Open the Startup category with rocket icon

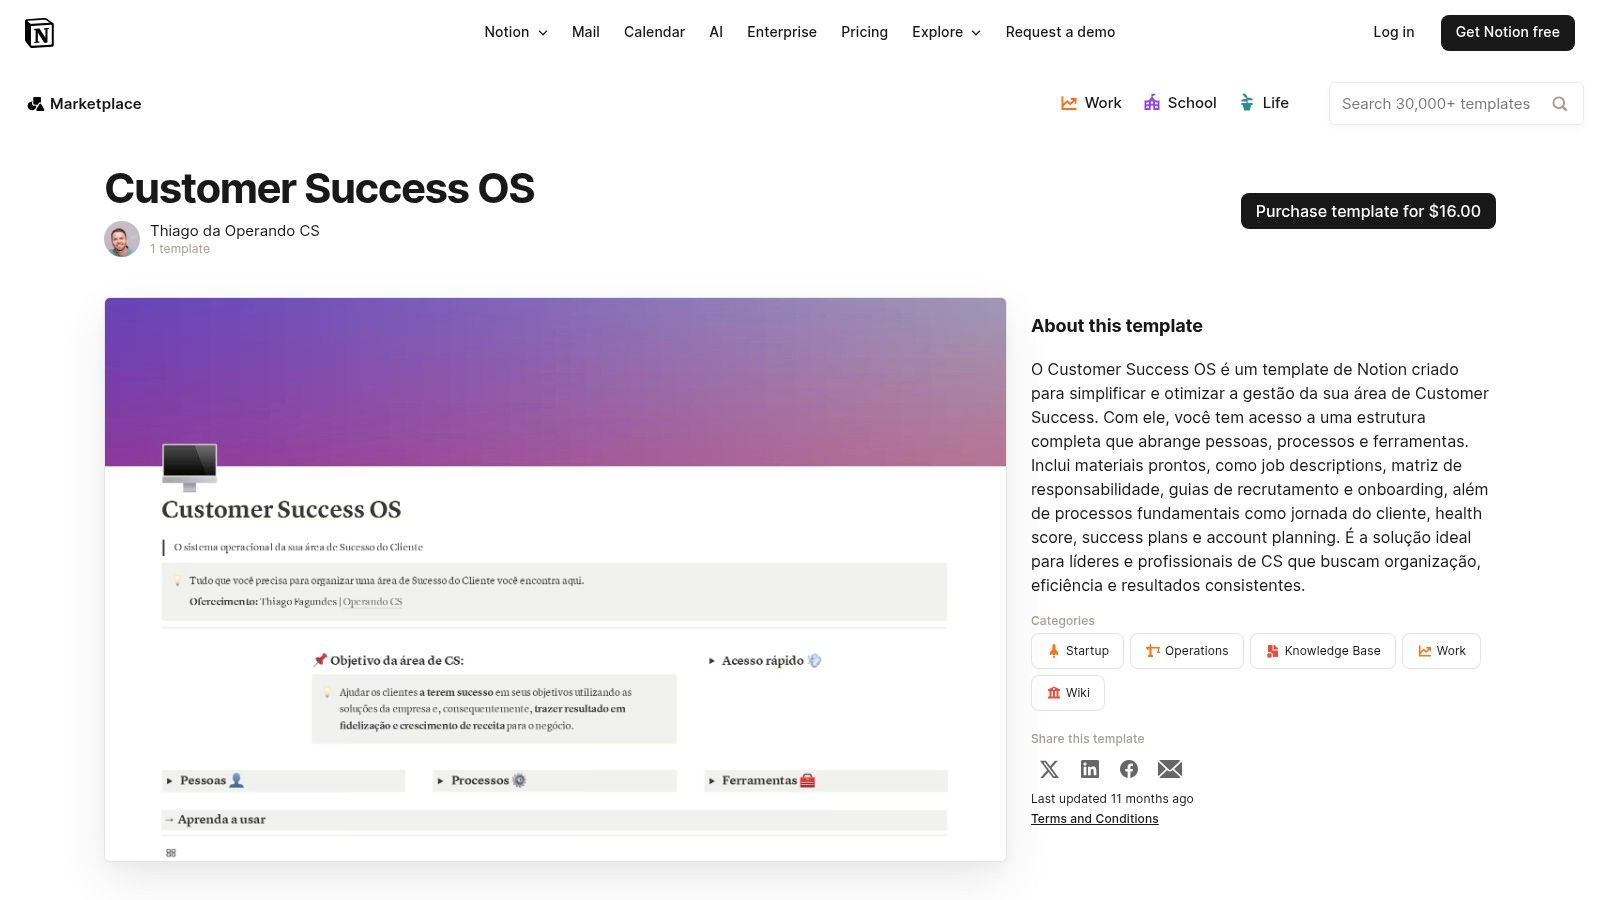[1077, 650]
